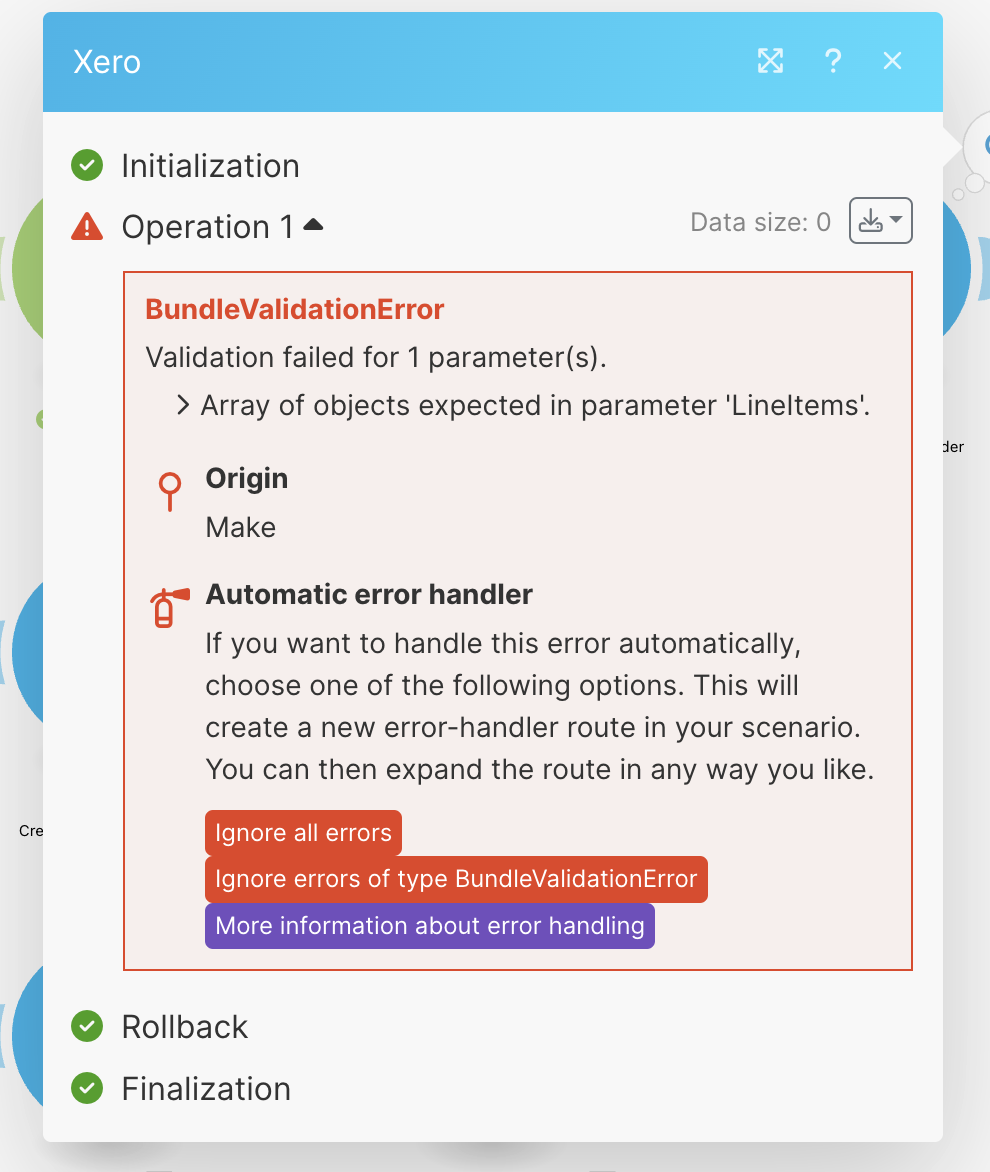Screen dimensions: 990x1172
Task: Select the Finalization step label
Action: point(206,1089)
